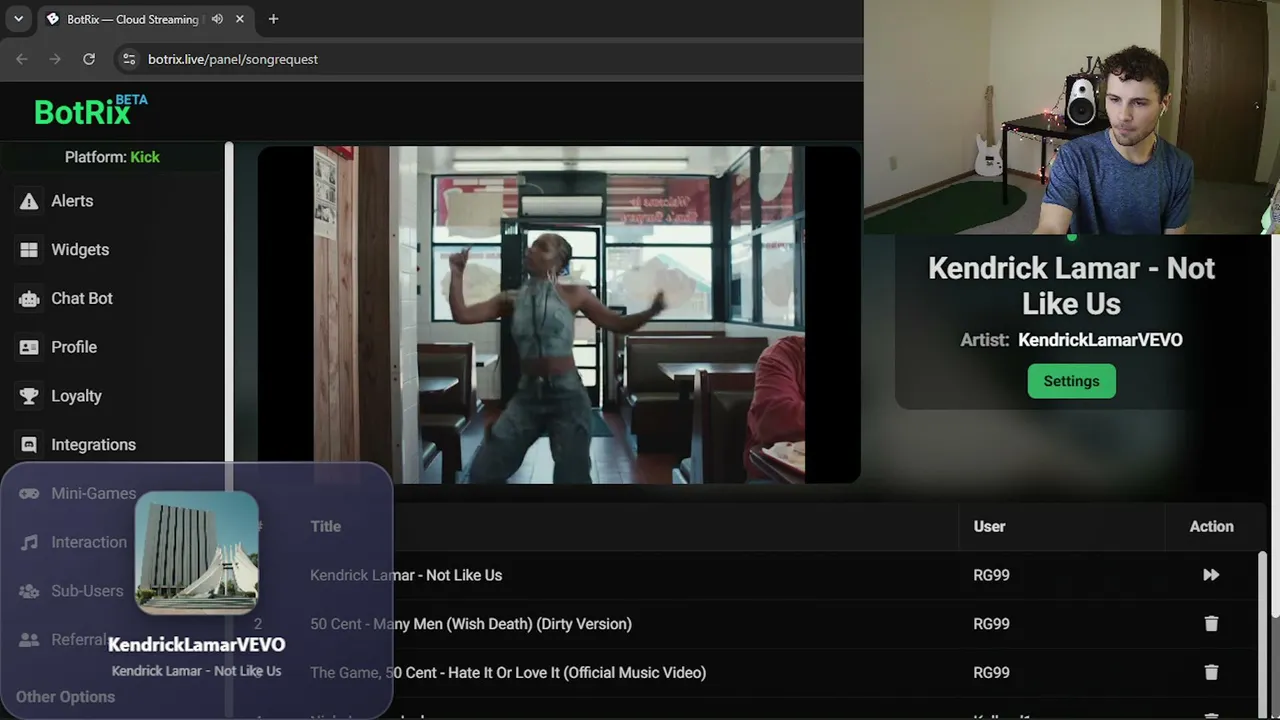Viewport: 1280px width, 720px height.
Task: Skip the Not Like Us song
Action: pyautogui.click(x=1211, y=575)
